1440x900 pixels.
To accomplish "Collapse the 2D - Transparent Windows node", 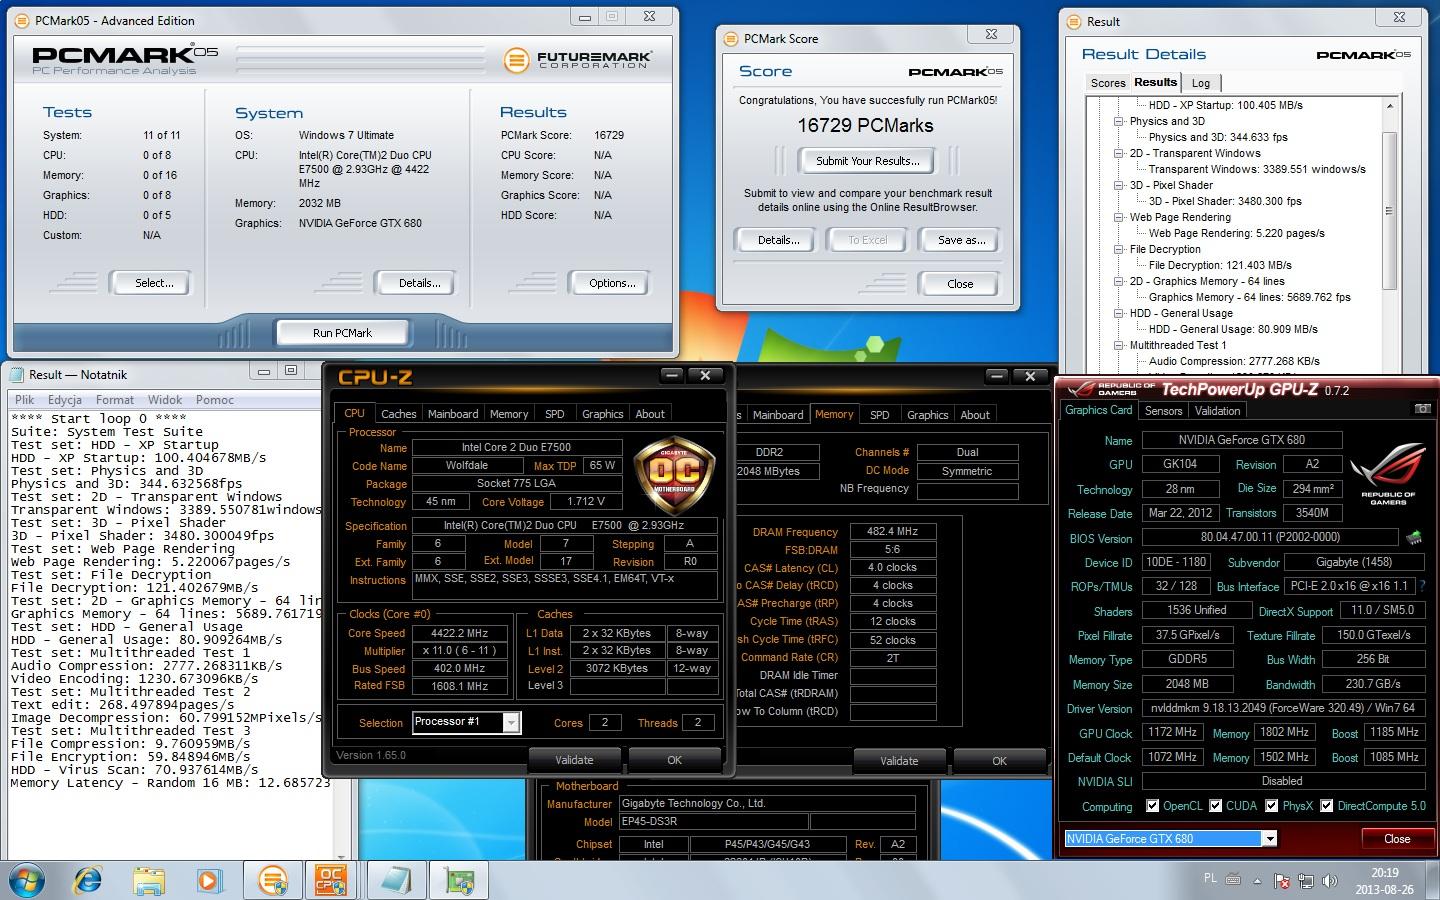I will pyautogui.click(x=1119, y=153).
